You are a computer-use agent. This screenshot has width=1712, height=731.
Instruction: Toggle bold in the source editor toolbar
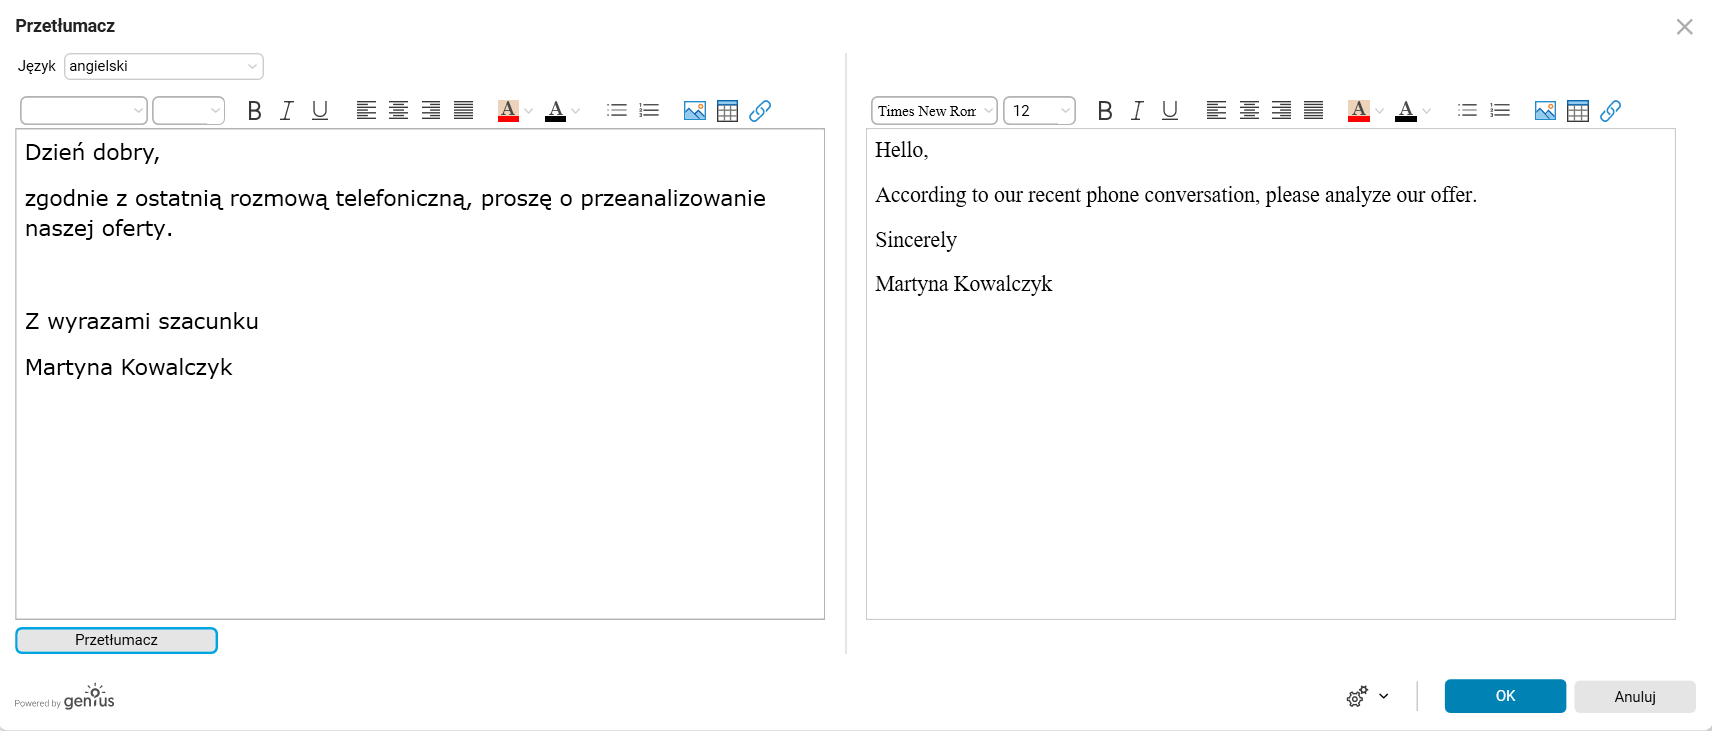pyautogui.click(x=254, y=111)
